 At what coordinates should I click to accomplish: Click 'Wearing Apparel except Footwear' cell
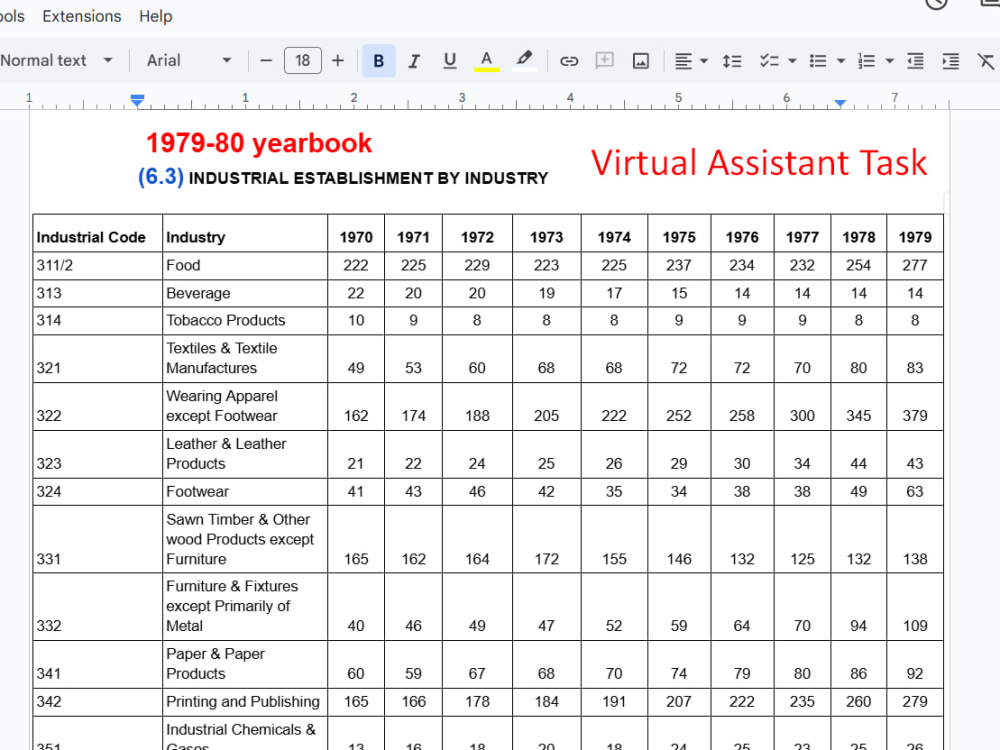point(245,406)
